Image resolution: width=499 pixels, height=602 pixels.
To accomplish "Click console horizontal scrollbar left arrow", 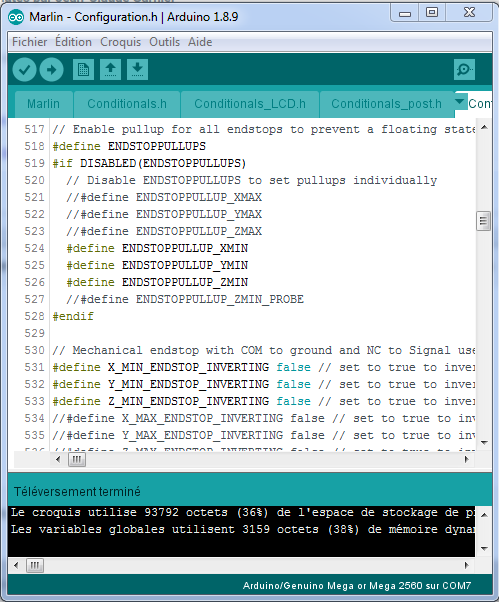I will [x=16, y=565].
